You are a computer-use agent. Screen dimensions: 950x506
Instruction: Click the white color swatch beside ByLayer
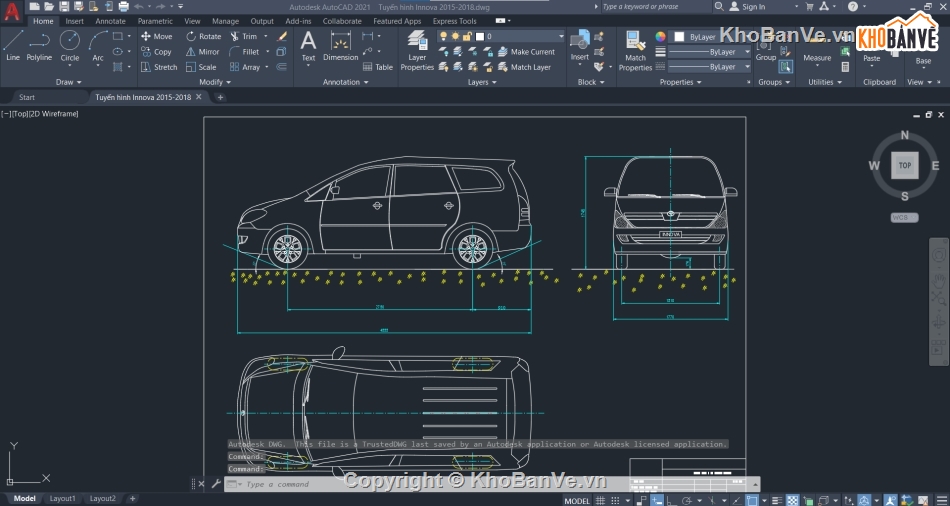(x=679, y=37)
